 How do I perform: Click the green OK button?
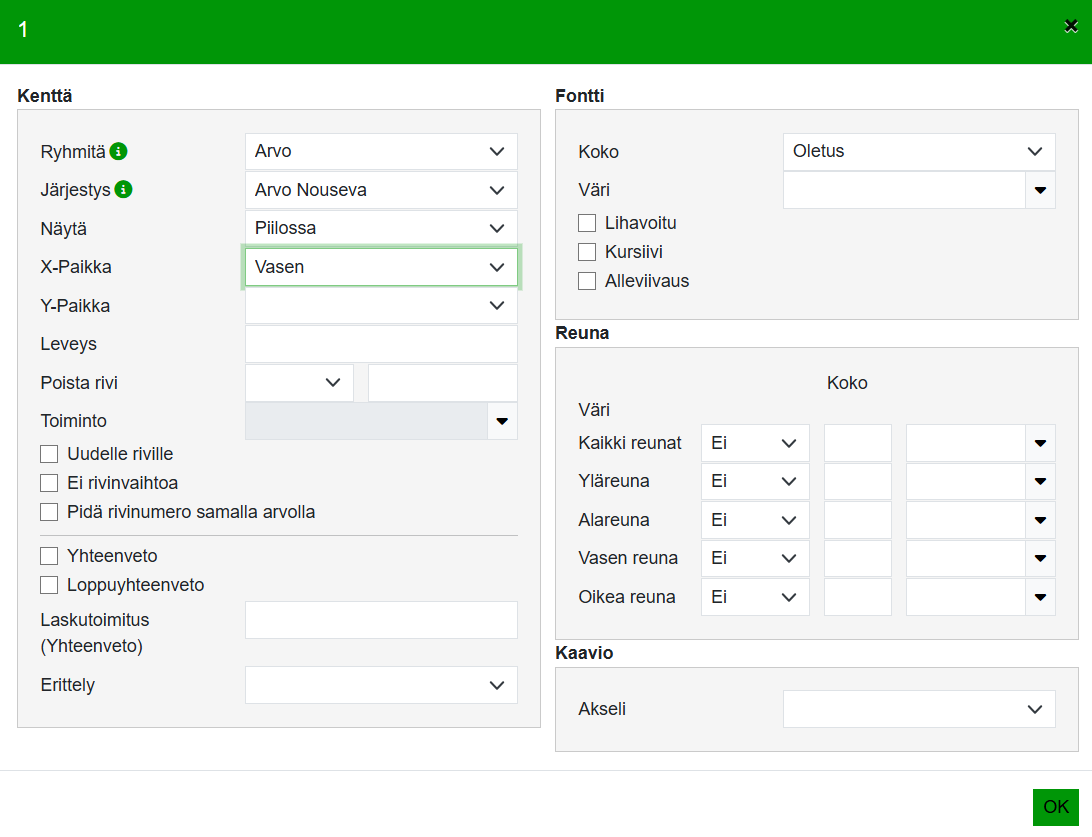[x=1056, y=807]
